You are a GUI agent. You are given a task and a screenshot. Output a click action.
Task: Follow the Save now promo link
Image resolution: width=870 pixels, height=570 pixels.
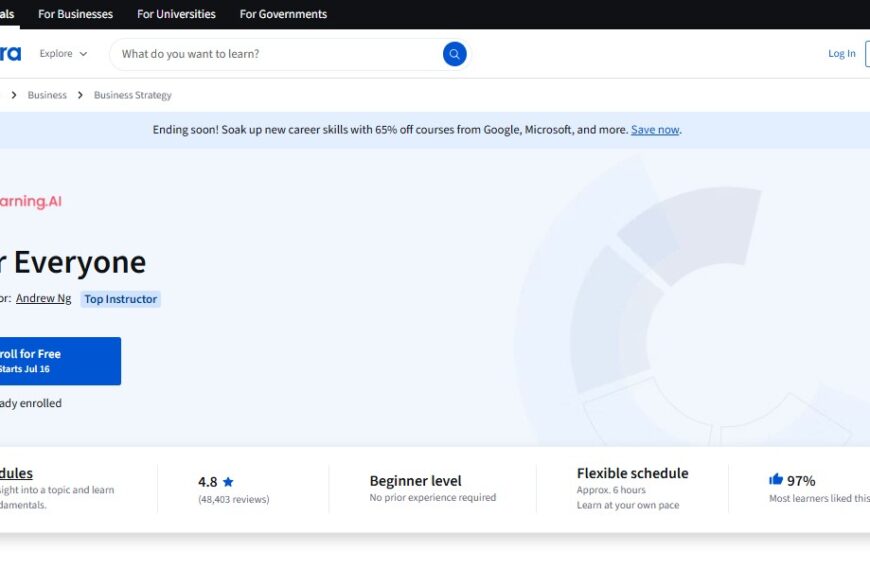click(x=655, y=130)
